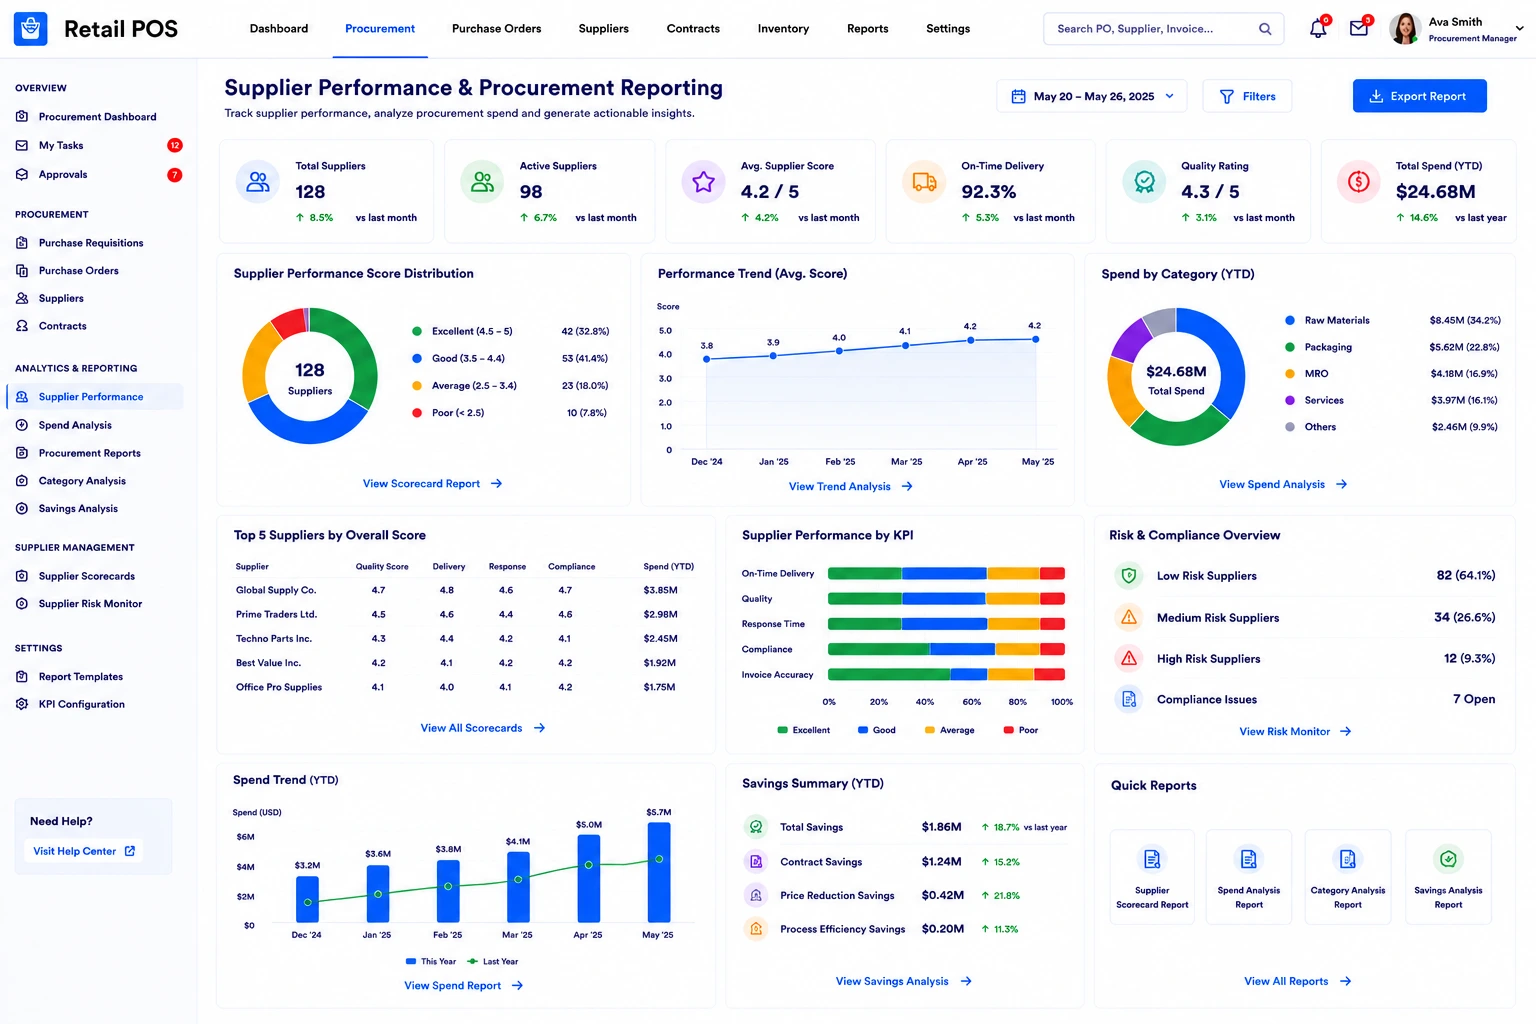Open the Savings Analysis Report icon
Viewport: 1536px width, 1024px height.
click(1448, 859)
